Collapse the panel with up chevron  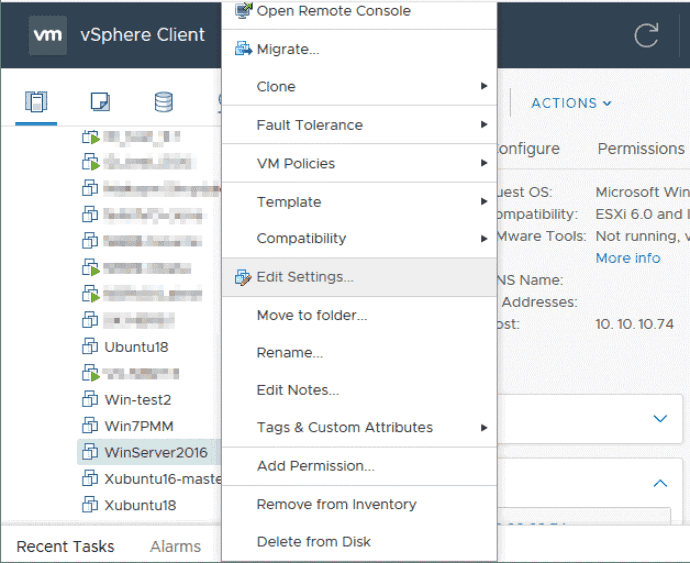tap(660, 484)
